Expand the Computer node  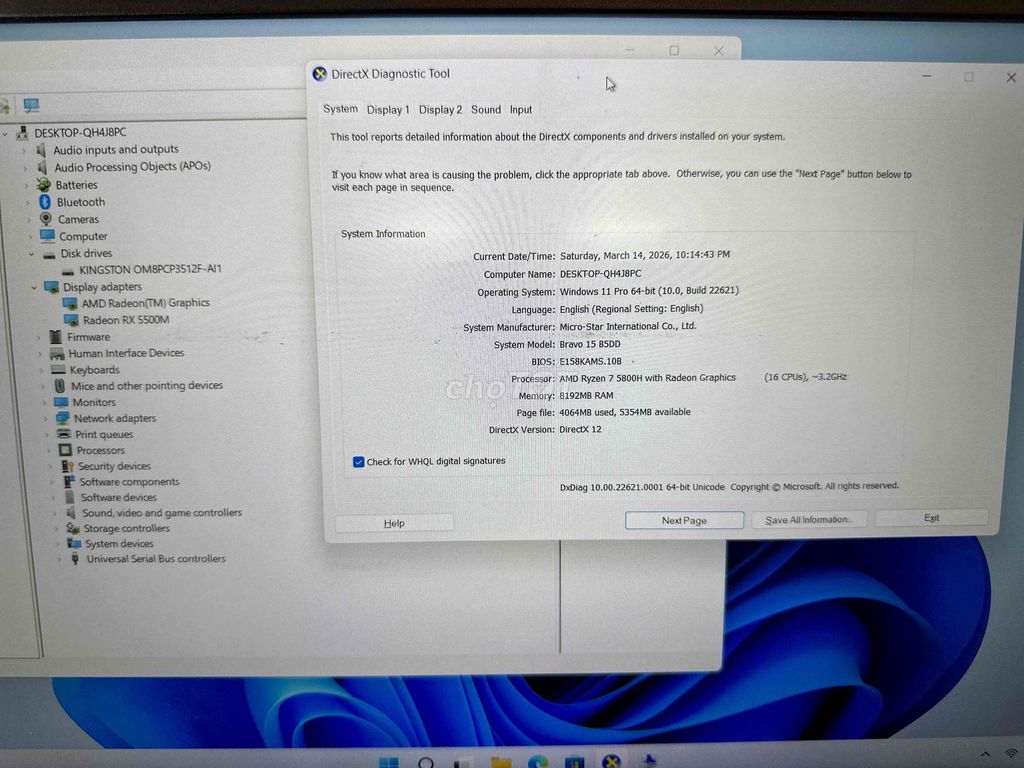pos(30,236)
